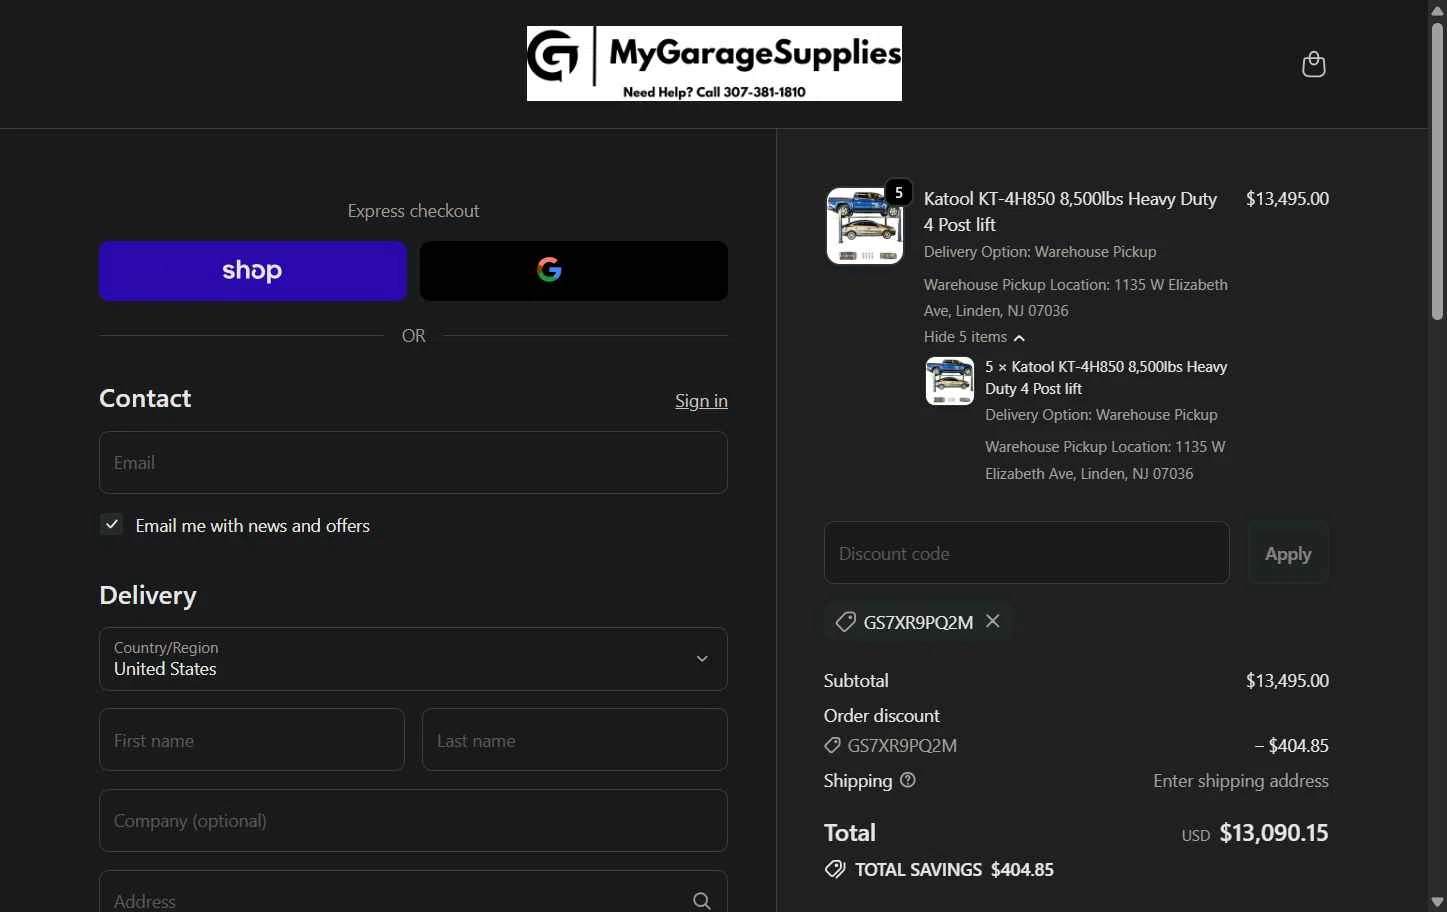This screenshot has height=912, width=1447.
Task: Click the 'Express checkout' heading
Action: pyautogui.click(x=413, y=211)
